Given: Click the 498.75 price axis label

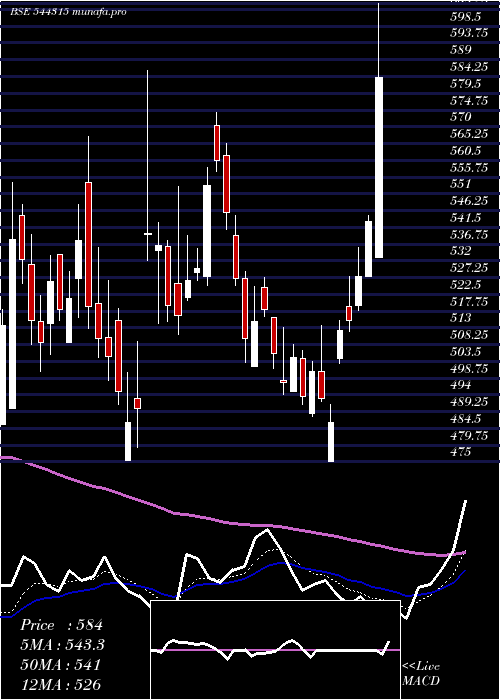Looking at the screenshot, I should (x=469, y=368).
